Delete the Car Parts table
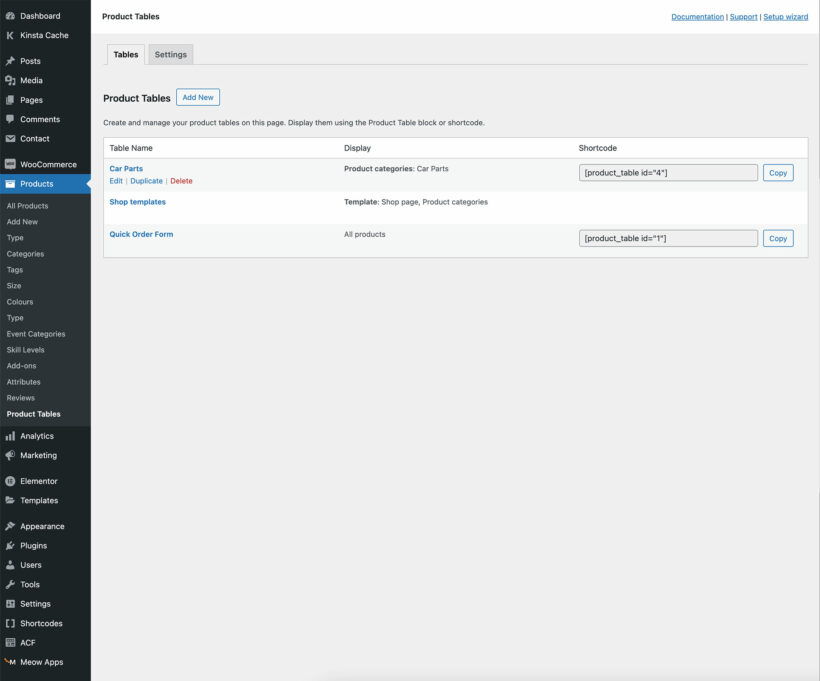Screen dimensions: 820x681 [x=181, y=181]
